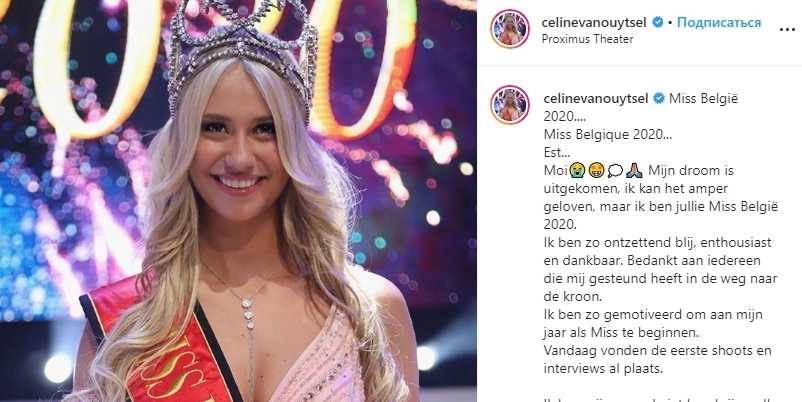Open the Miss België post photo
Screen dimensions: 802x402
[x=238, y=201]
